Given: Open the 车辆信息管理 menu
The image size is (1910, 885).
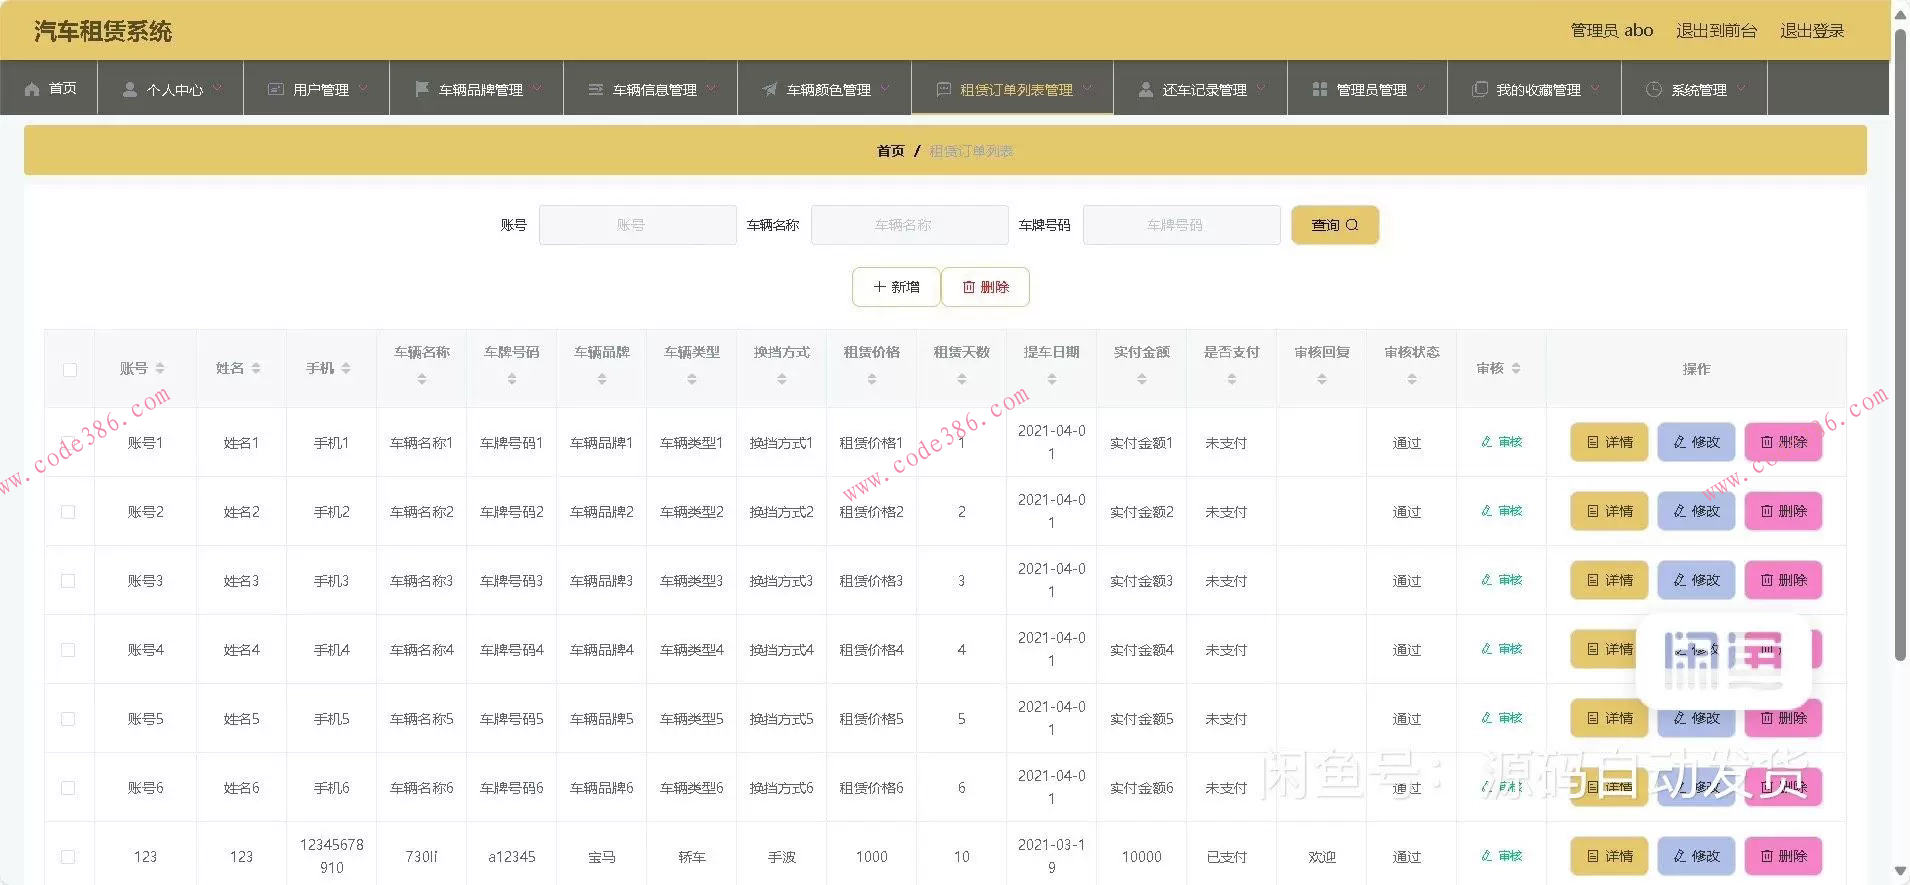Looking at the screenshot, I should click(651, 88).
